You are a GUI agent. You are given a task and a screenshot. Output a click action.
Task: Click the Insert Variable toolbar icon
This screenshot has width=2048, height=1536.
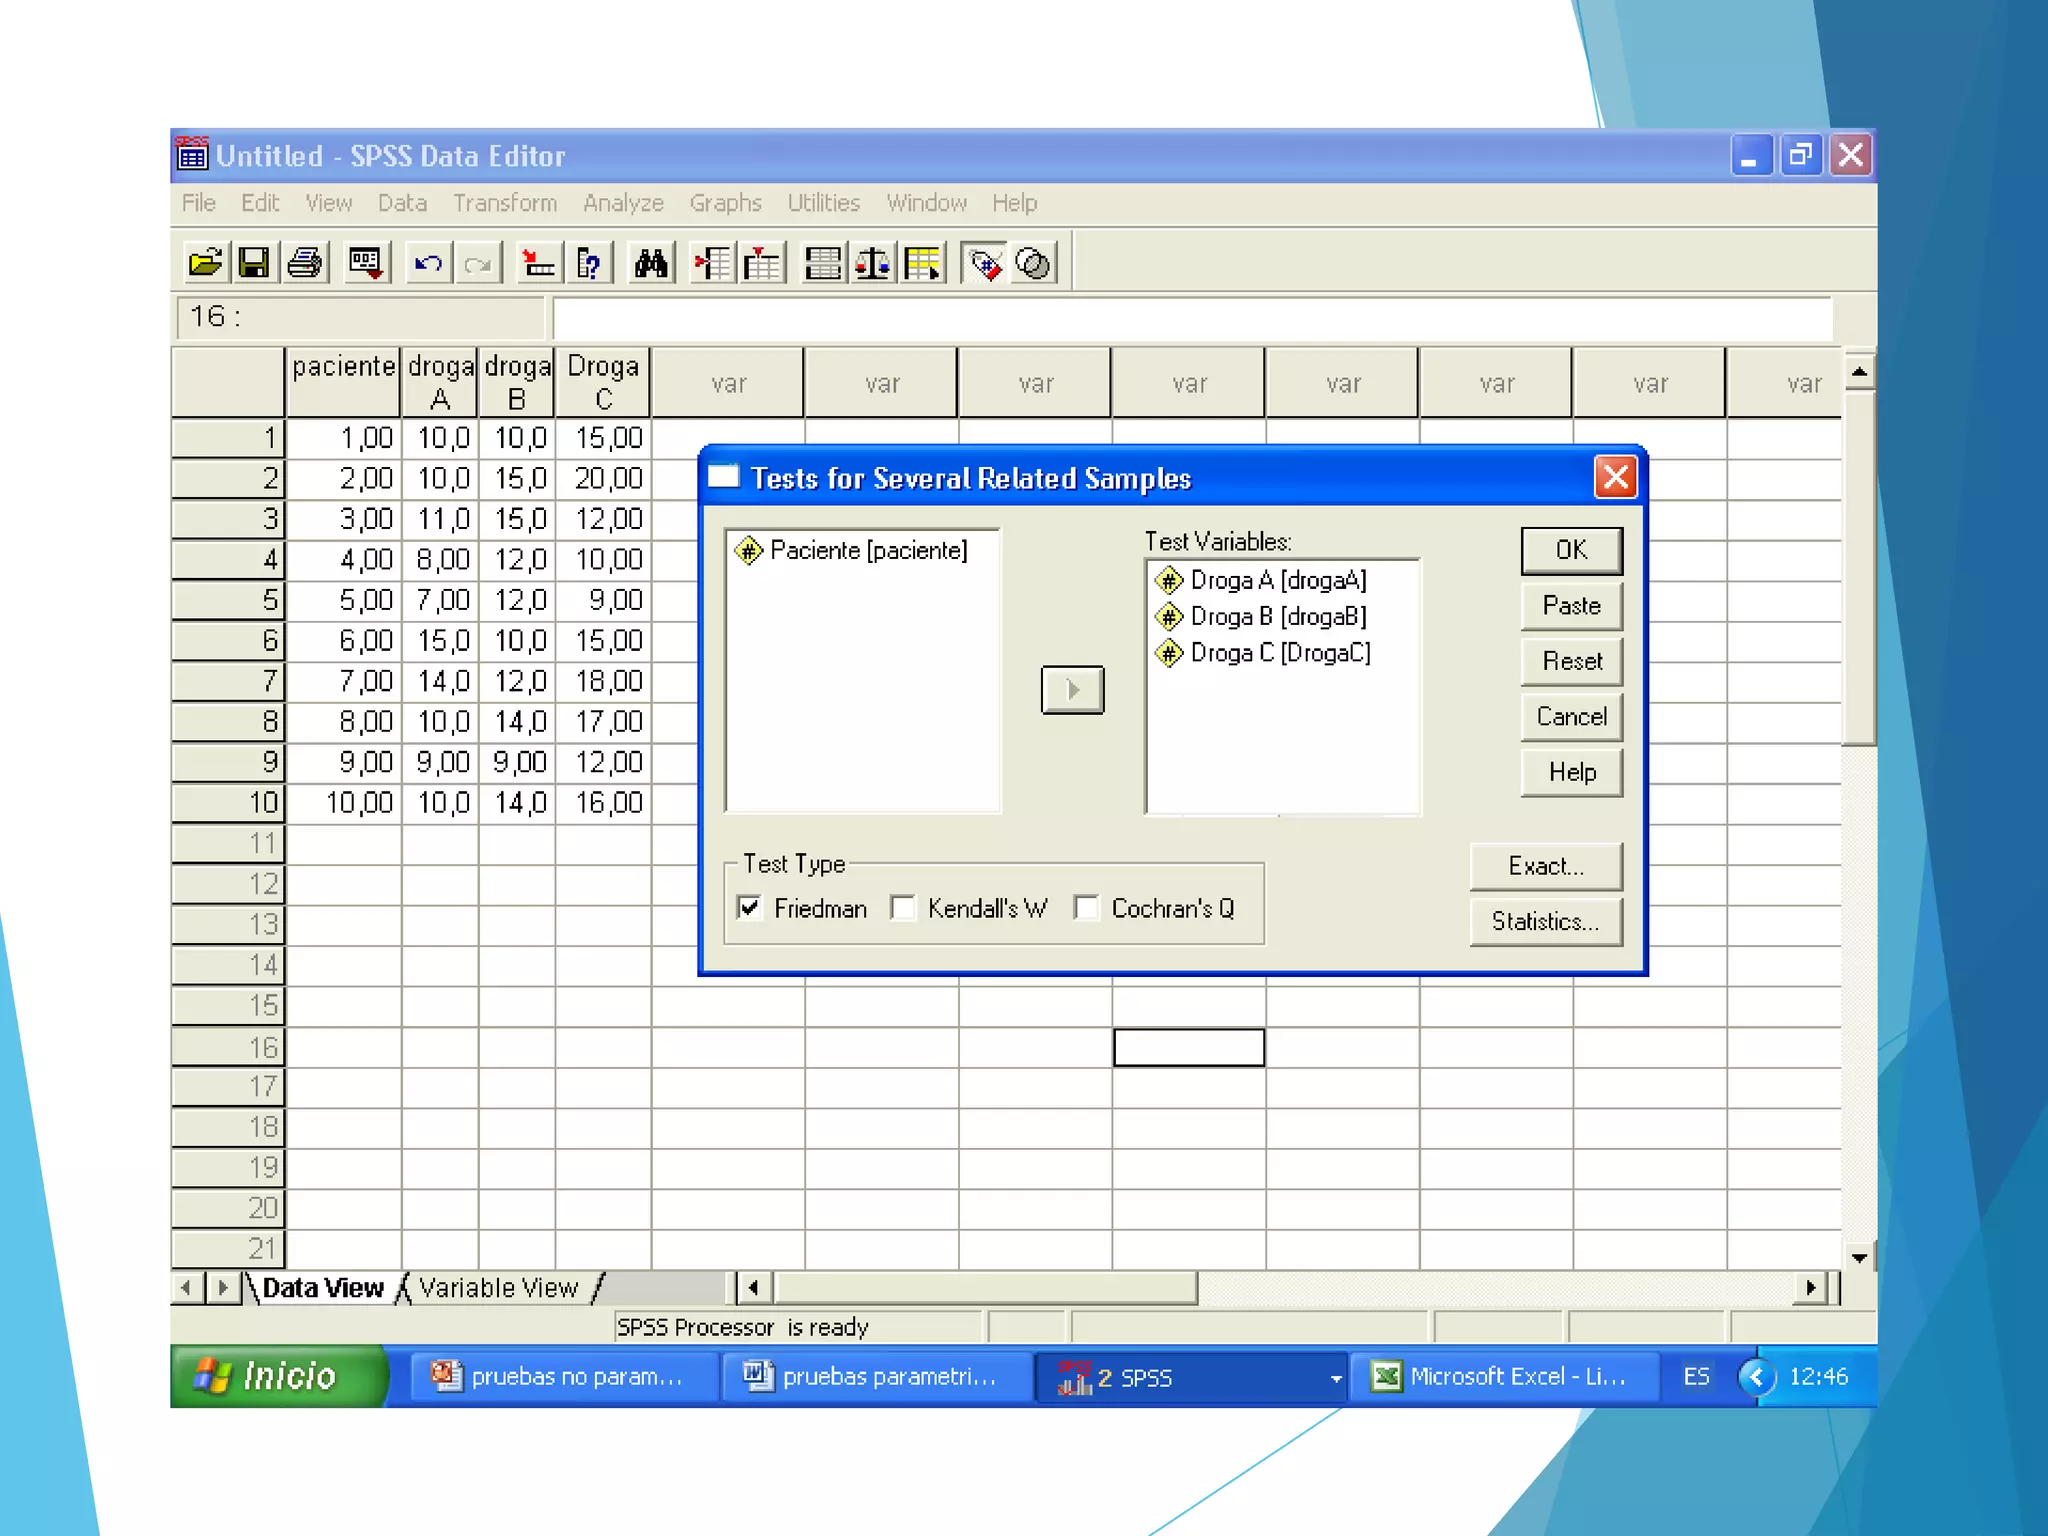pos(762,264)
